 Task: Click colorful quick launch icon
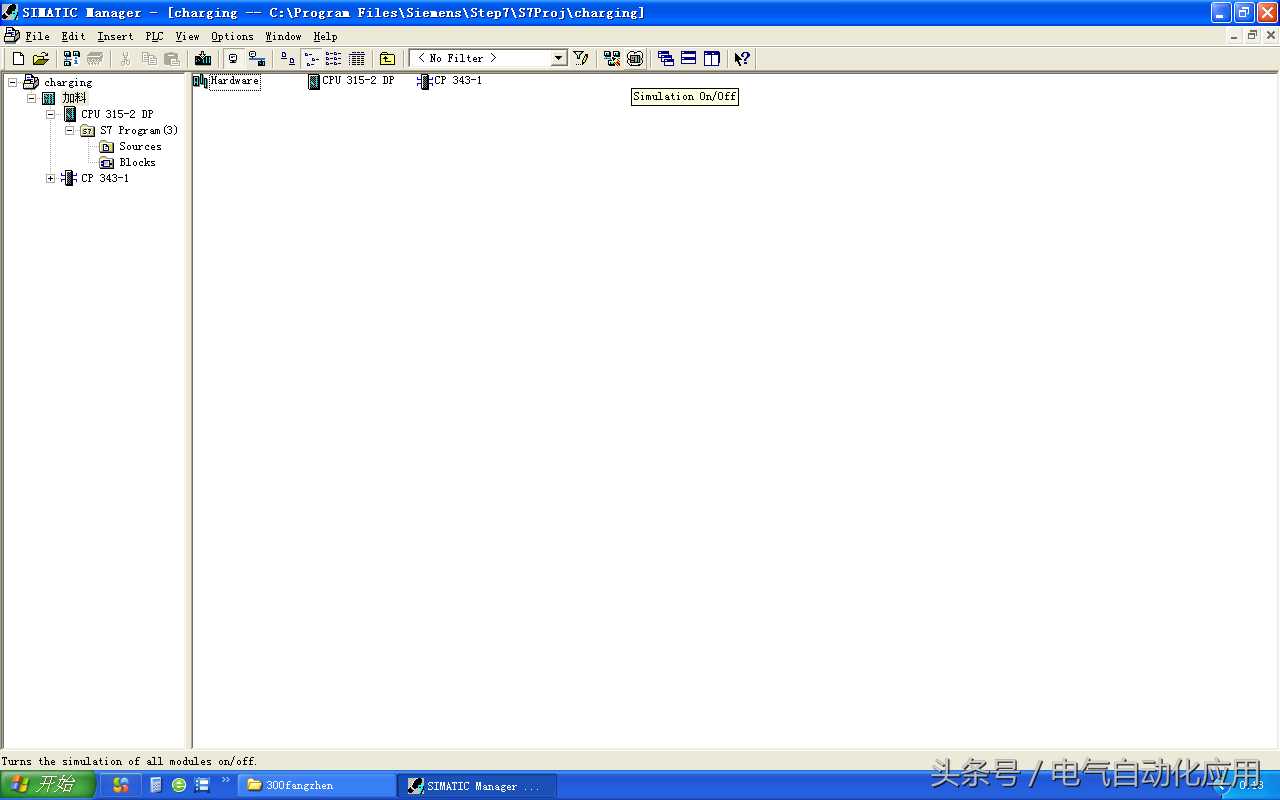121,785
